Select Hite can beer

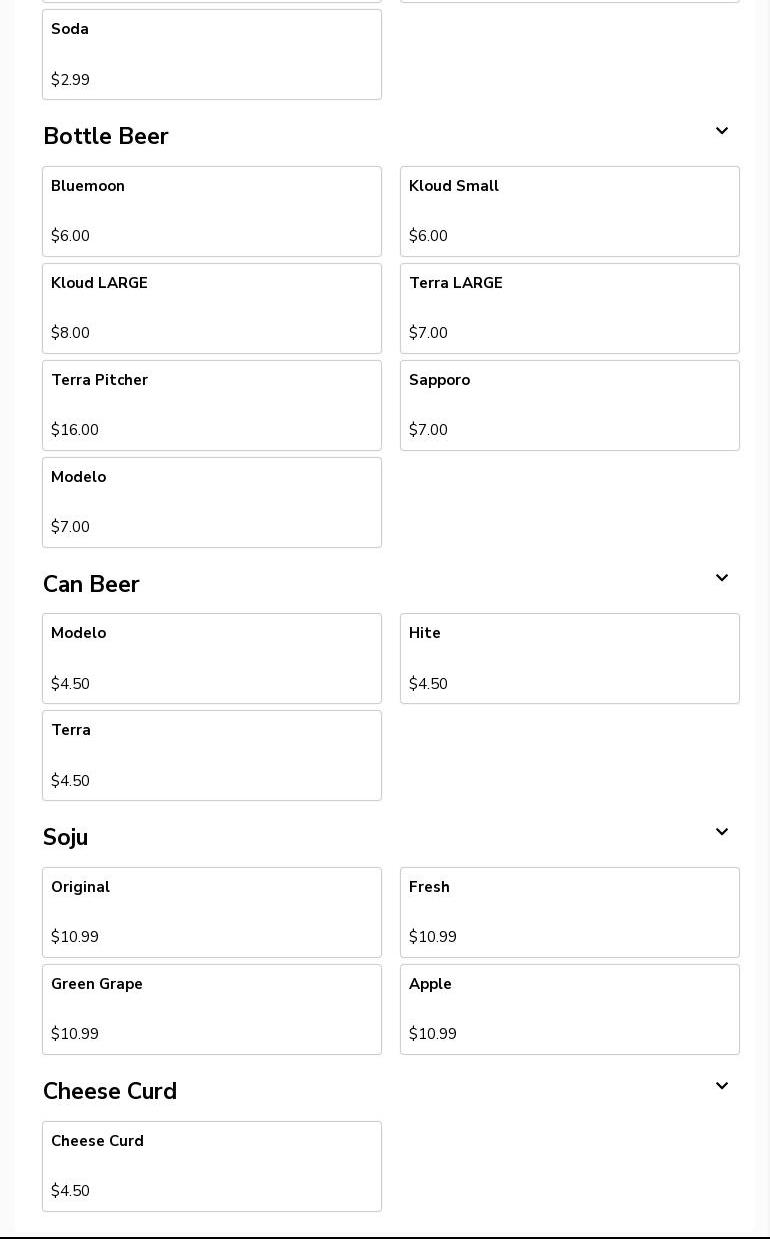click(569, 658)
